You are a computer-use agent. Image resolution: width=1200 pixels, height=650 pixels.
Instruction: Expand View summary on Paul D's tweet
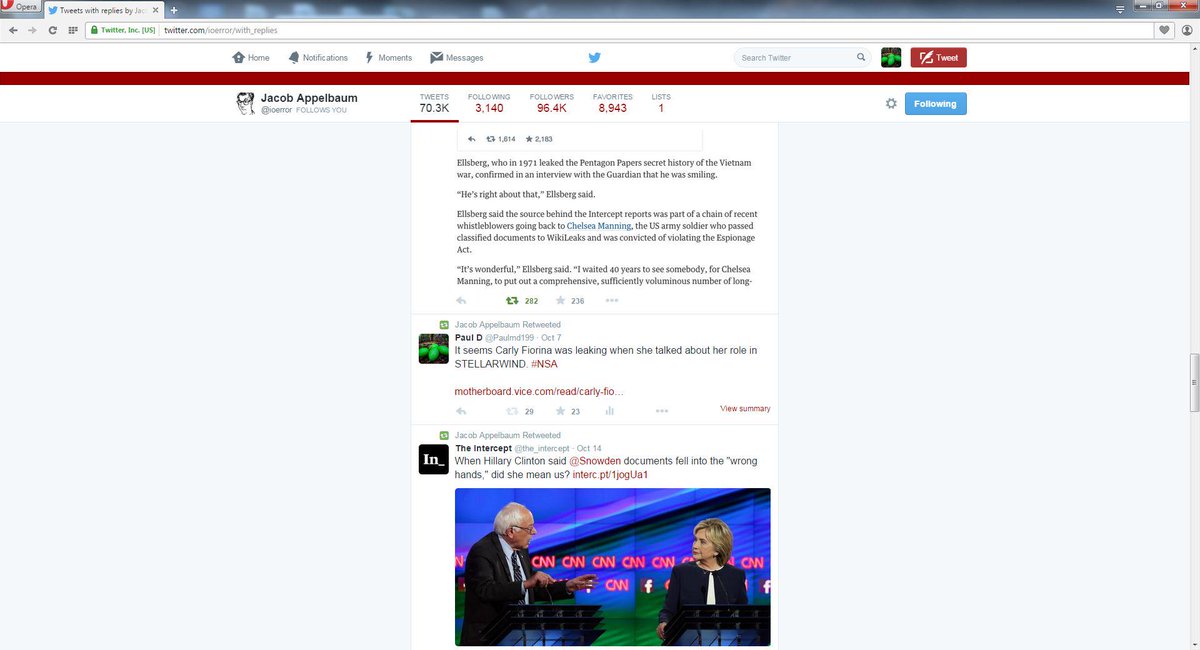click(x=745, y=408)
